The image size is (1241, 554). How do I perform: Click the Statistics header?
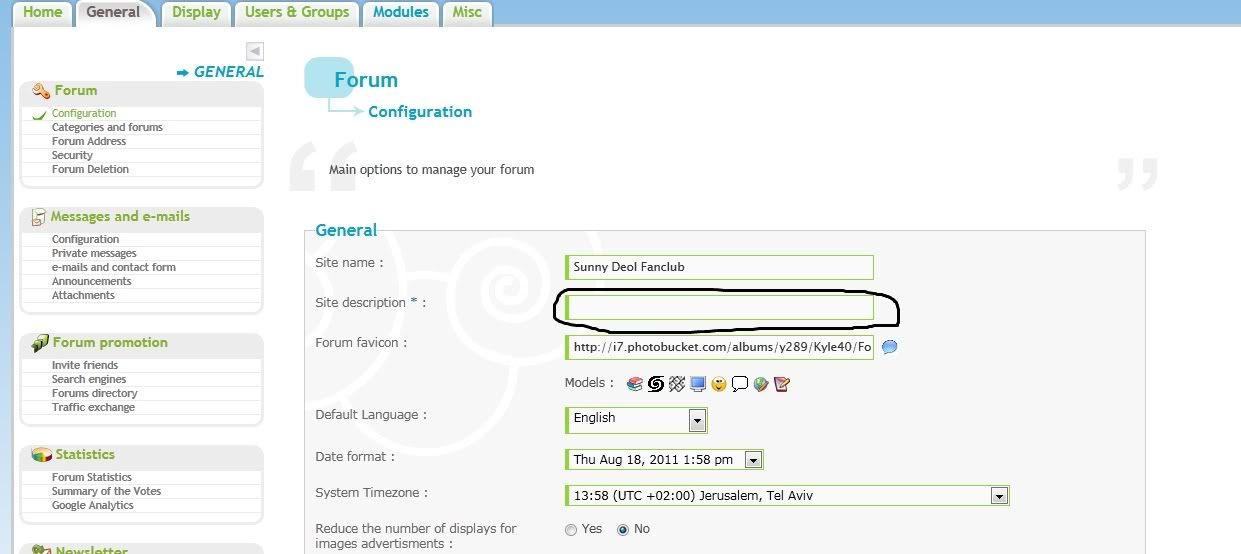pos(85,455)
